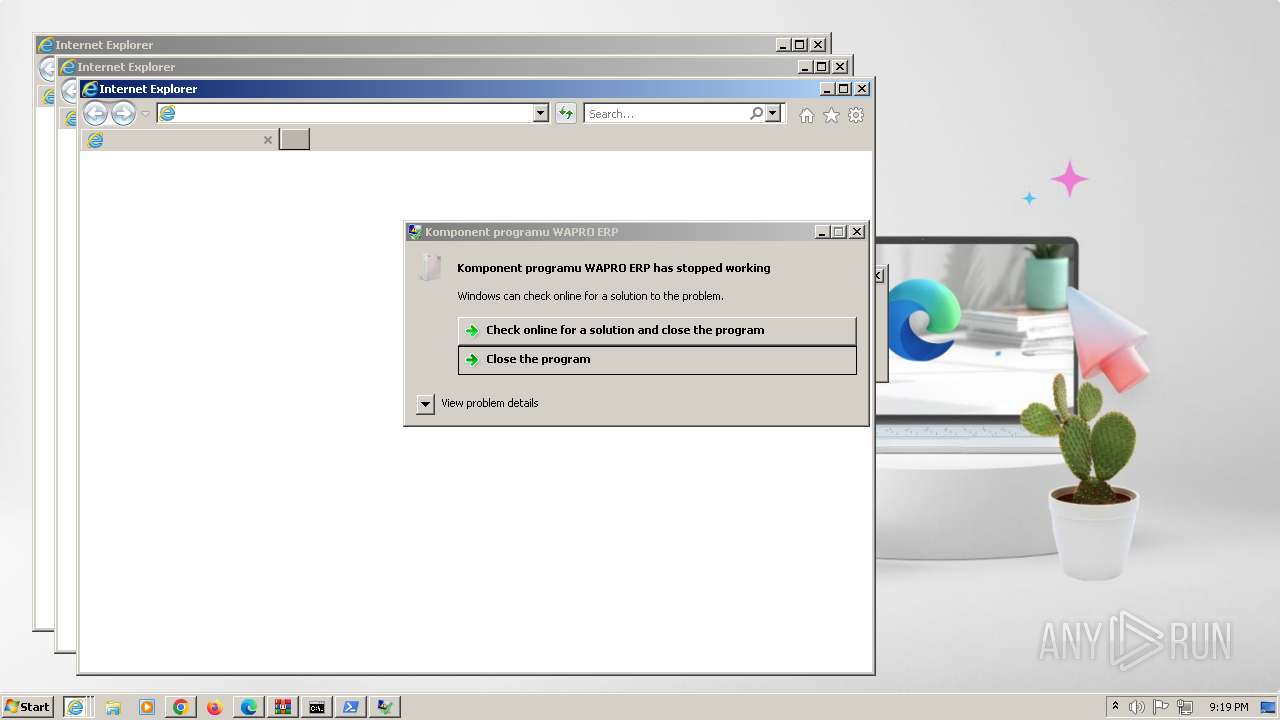Click front Internet Explorer title bar logo
Screen dimensions: 1280x720
(90, 89)
